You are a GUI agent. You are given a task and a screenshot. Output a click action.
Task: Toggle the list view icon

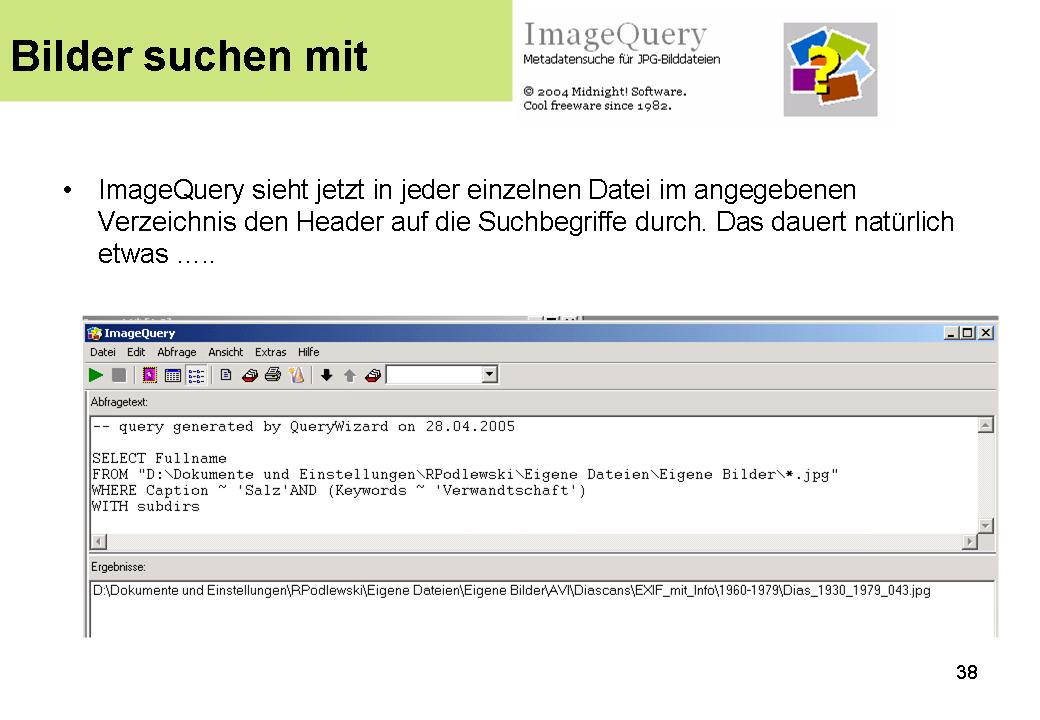[195, 375]
